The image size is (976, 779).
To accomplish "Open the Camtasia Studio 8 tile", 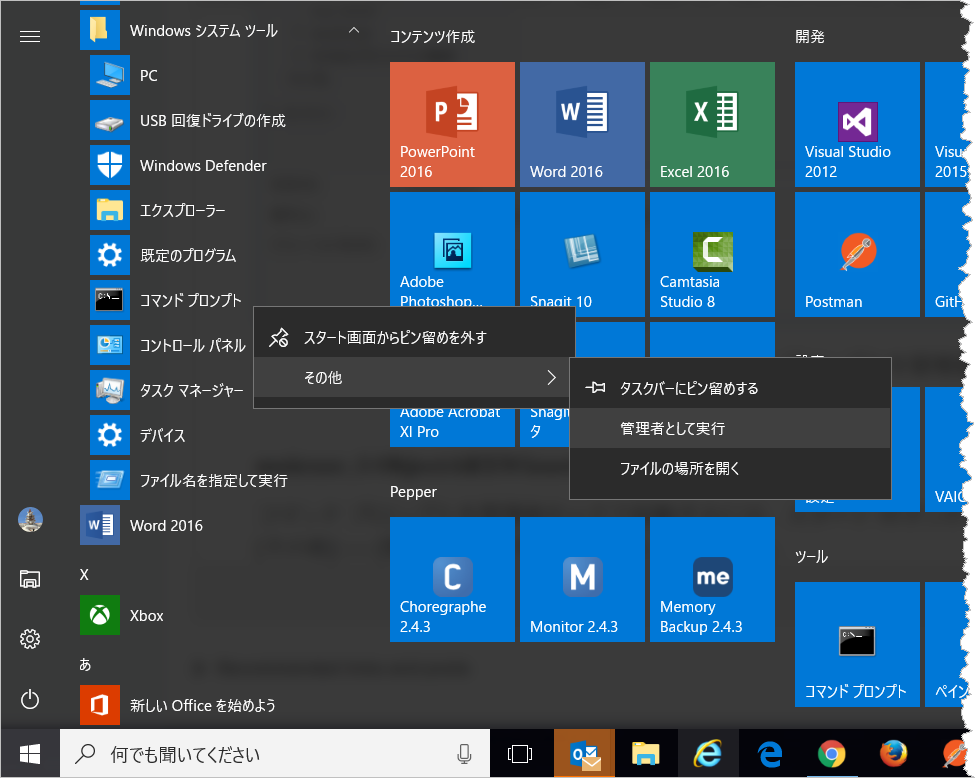I will point(712,254).
